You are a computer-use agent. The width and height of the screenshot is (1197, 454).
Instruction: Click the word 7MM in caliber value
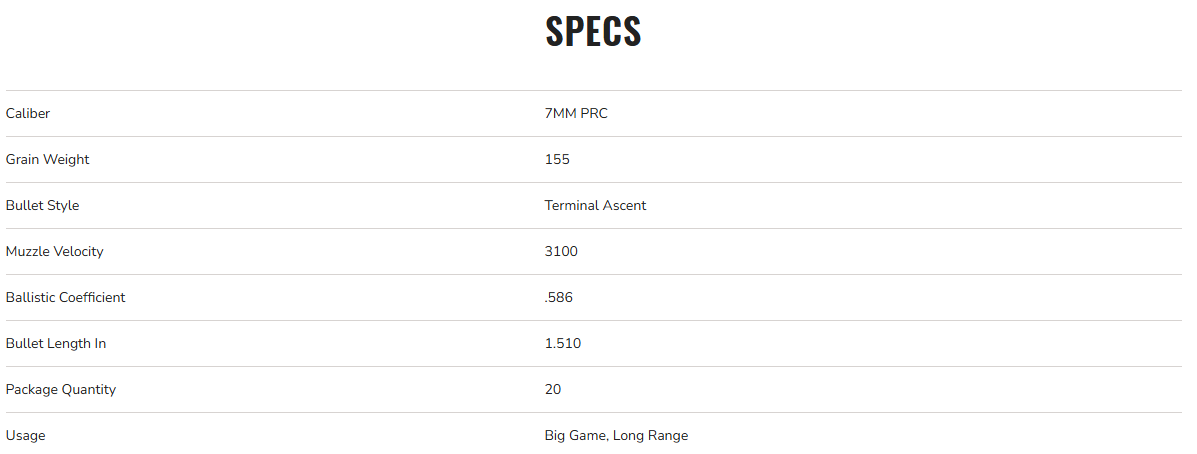click(x=561, y=114)
